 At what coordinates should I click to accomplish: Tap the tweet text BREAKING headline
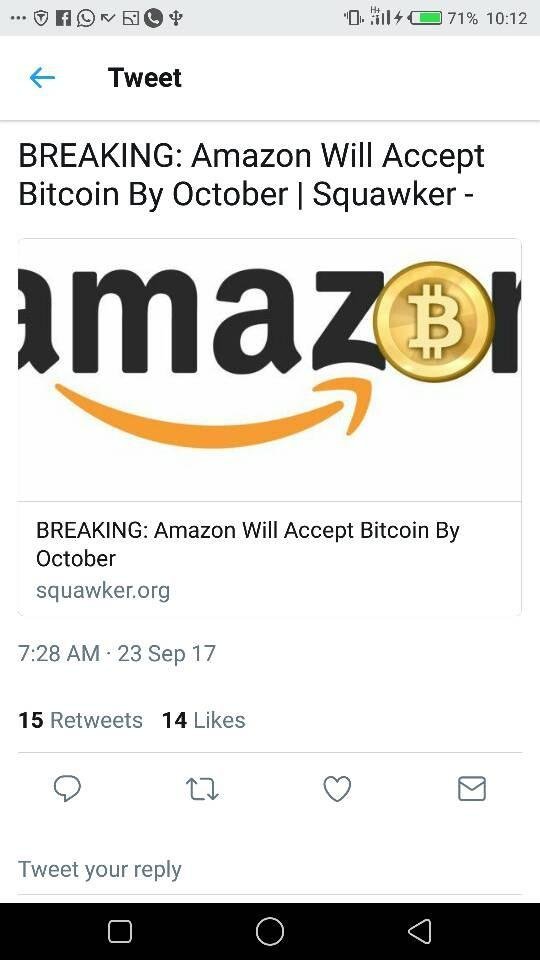click(252, 174)
